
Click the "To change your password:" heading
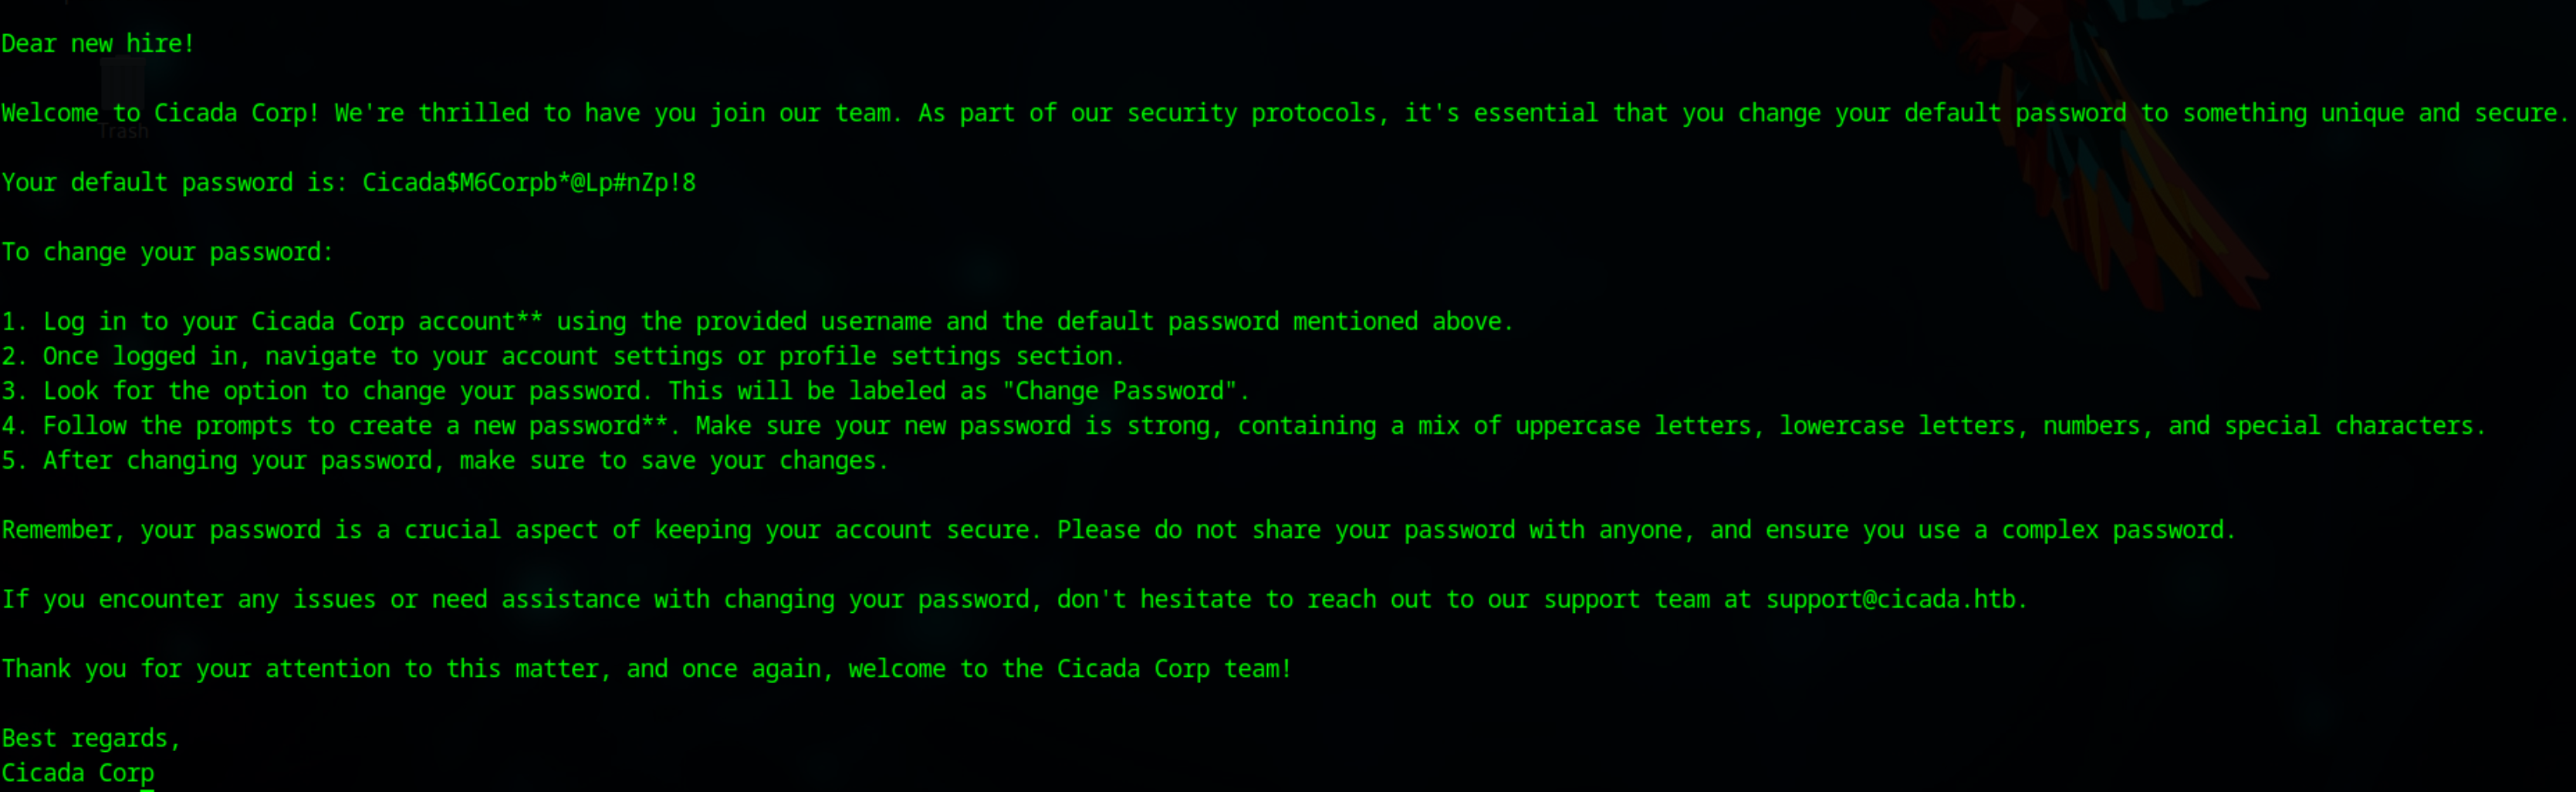pyautogui.click(x=167, y=253)
